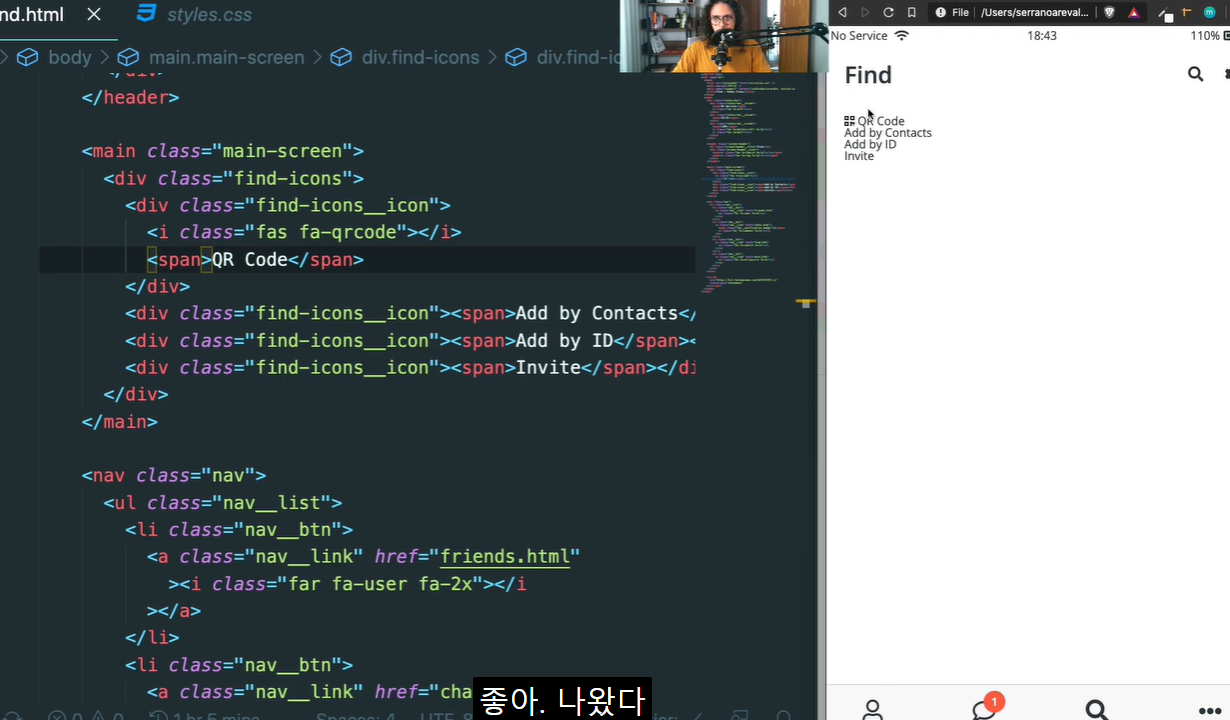This screenshot has width=1230, height=720.
Task: Expand breadcrumb chevron before div.find-icons
Action: coord(318,57)
